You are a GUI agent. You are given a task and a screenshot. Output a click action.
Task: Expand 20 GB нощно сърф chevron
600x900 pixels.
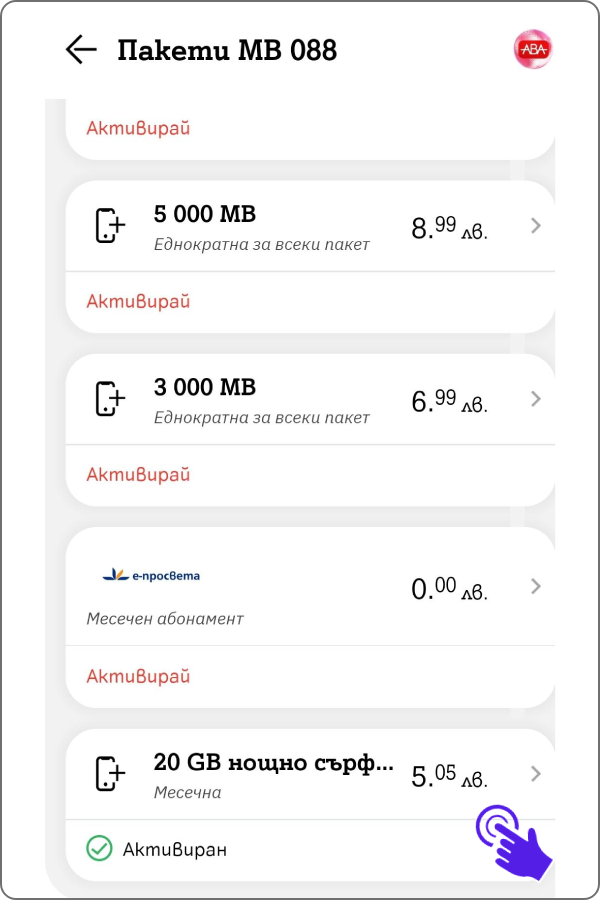536,774
